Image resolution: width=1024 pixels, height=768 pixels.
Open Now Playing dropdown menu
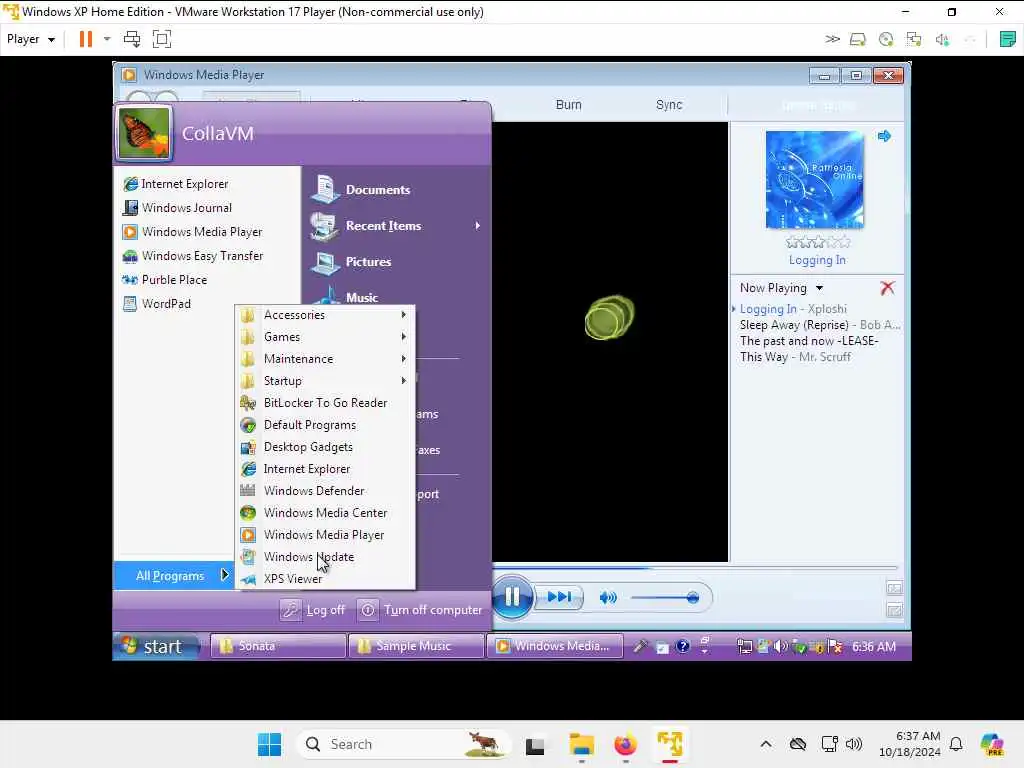coord(781,288)
